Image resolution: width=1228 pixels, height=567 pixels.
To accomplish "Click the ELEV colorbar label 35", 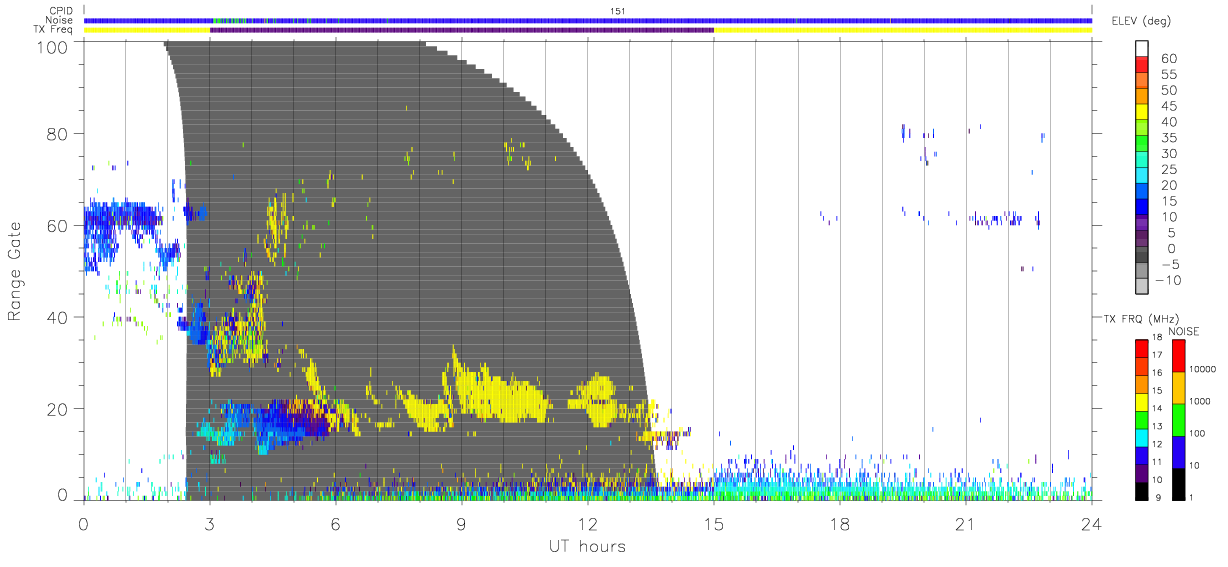I will (x=1168, y=138).
